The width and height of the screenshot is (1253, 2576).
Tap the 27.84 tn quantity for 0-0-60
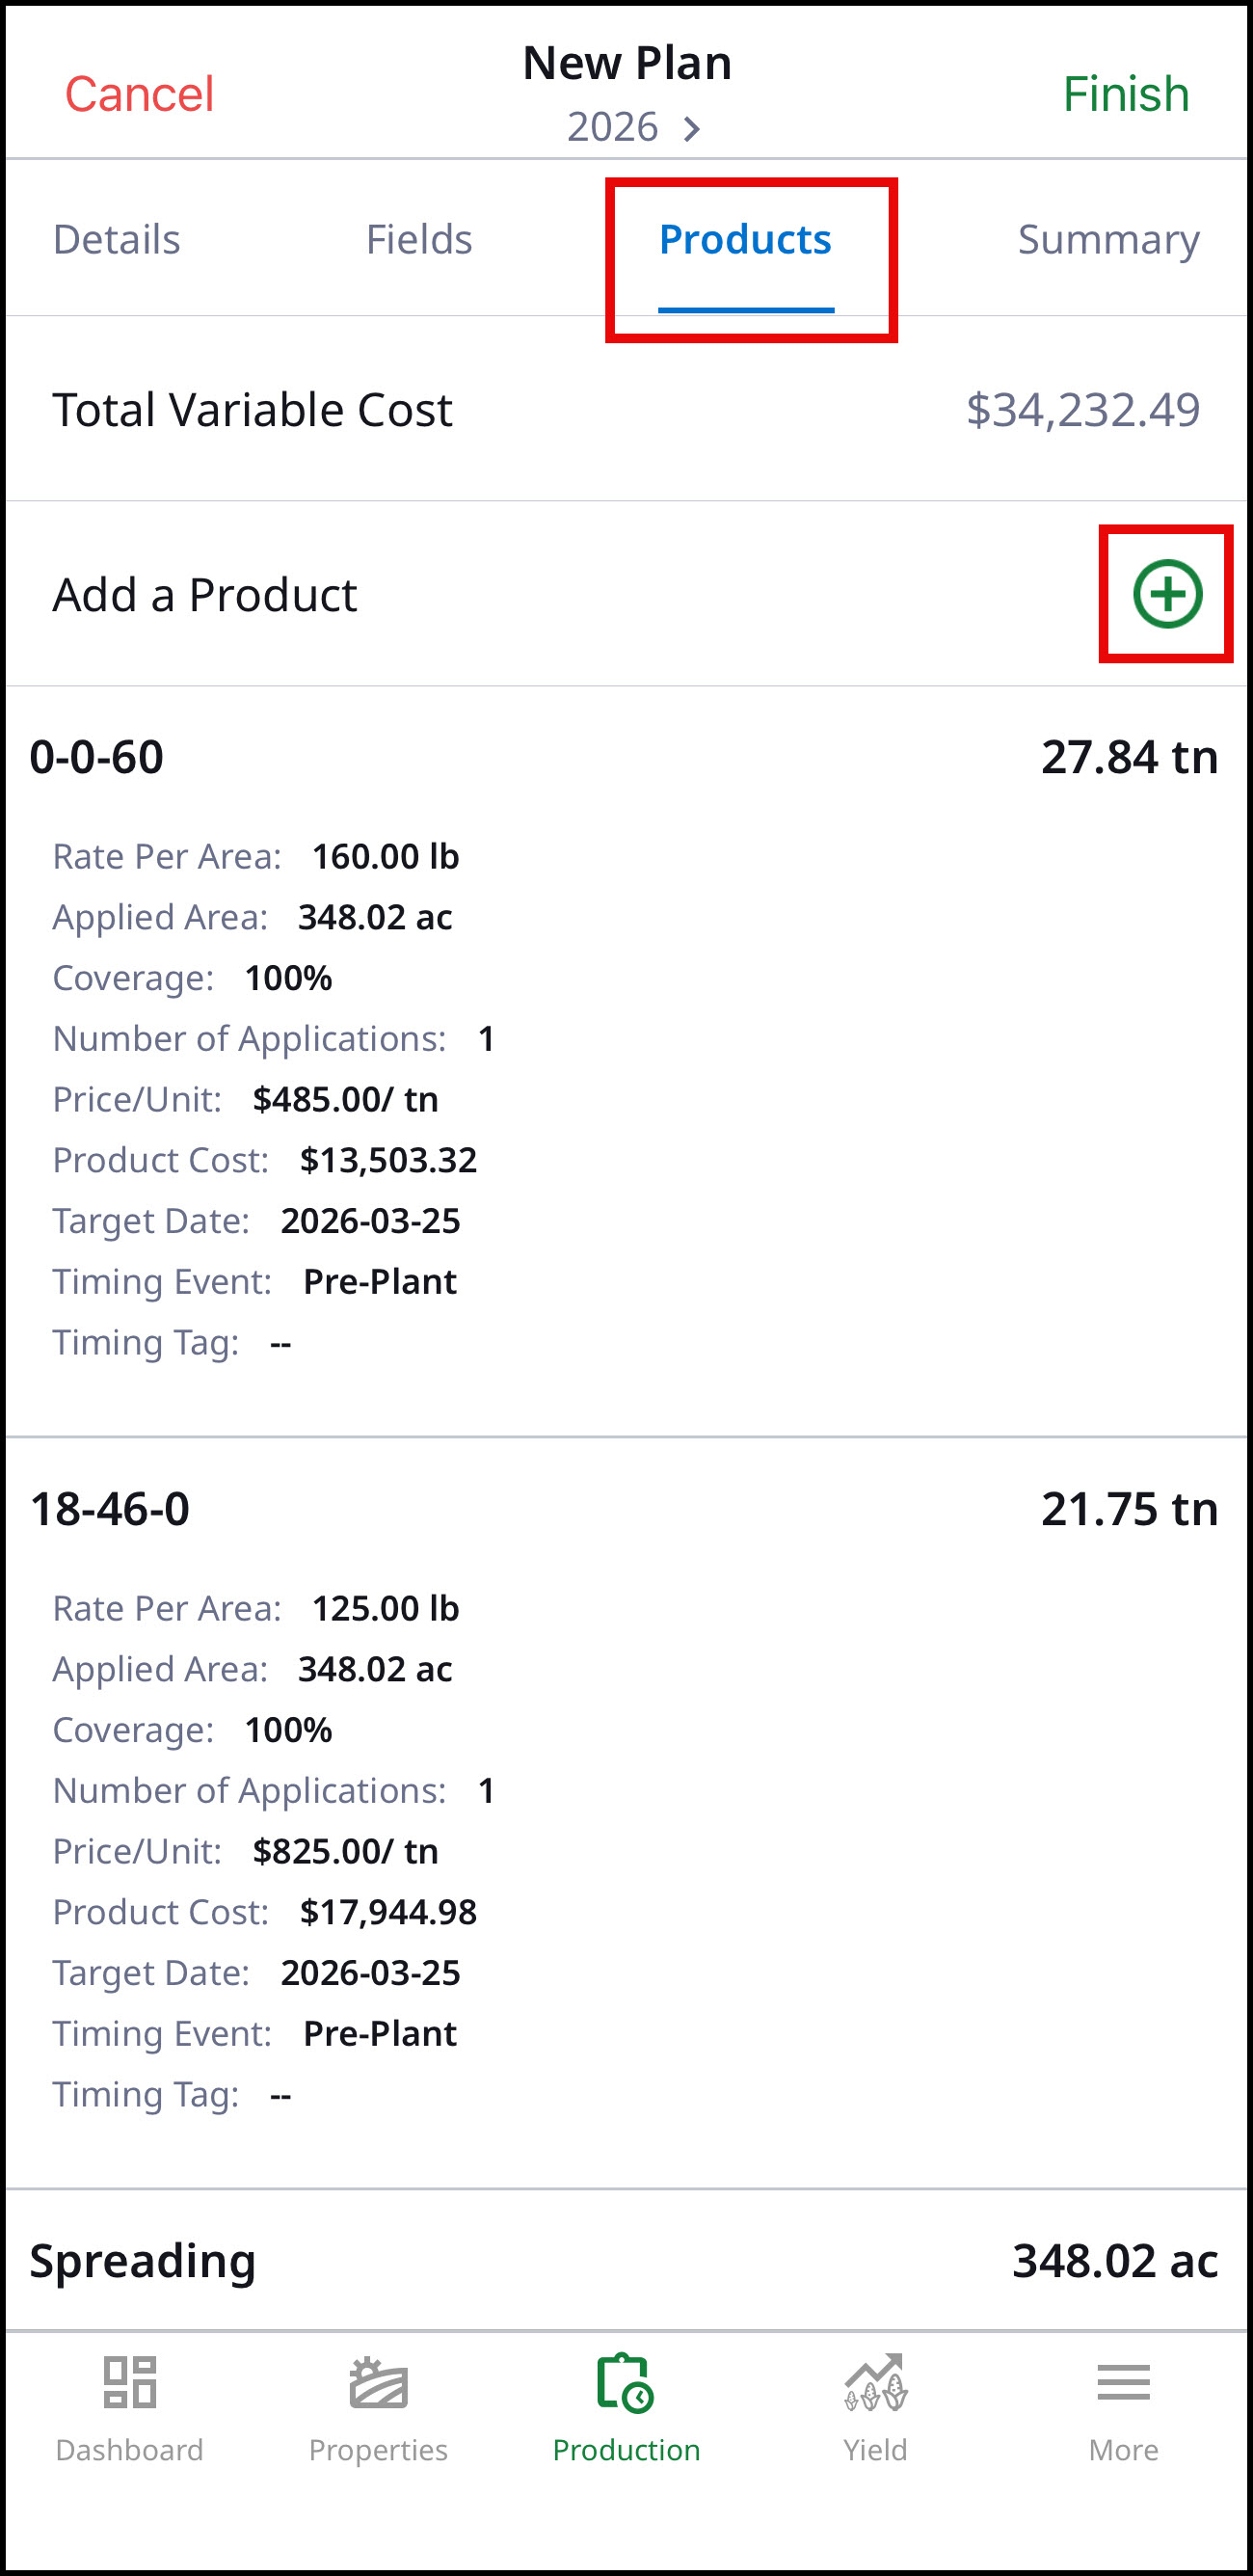[1130, 757]
